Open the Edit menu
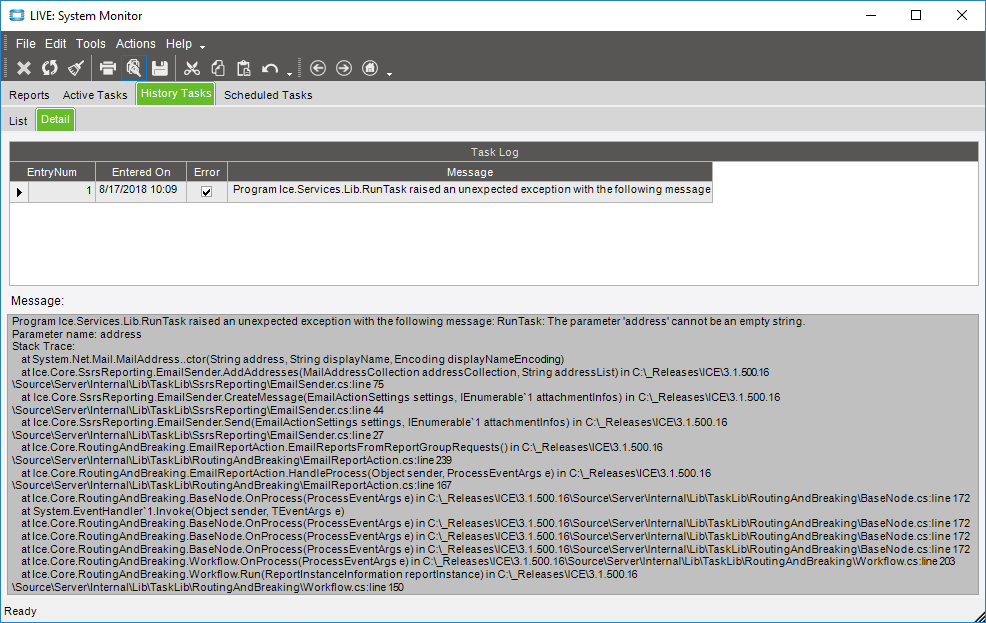Image resolution: width=986 pixels, height=623 pixels. pyautogui.click(x=55, y=44)
